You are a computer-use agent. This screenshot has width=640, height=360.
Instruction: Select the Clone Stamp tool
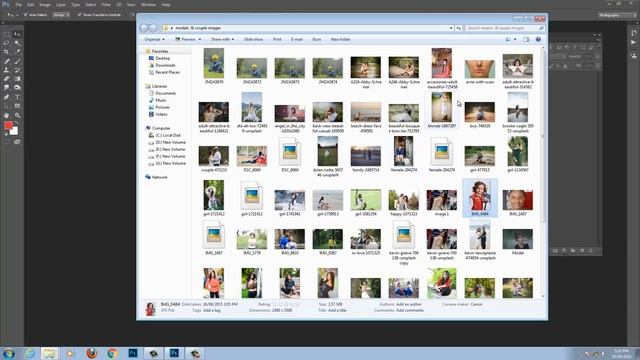[7, 70]
